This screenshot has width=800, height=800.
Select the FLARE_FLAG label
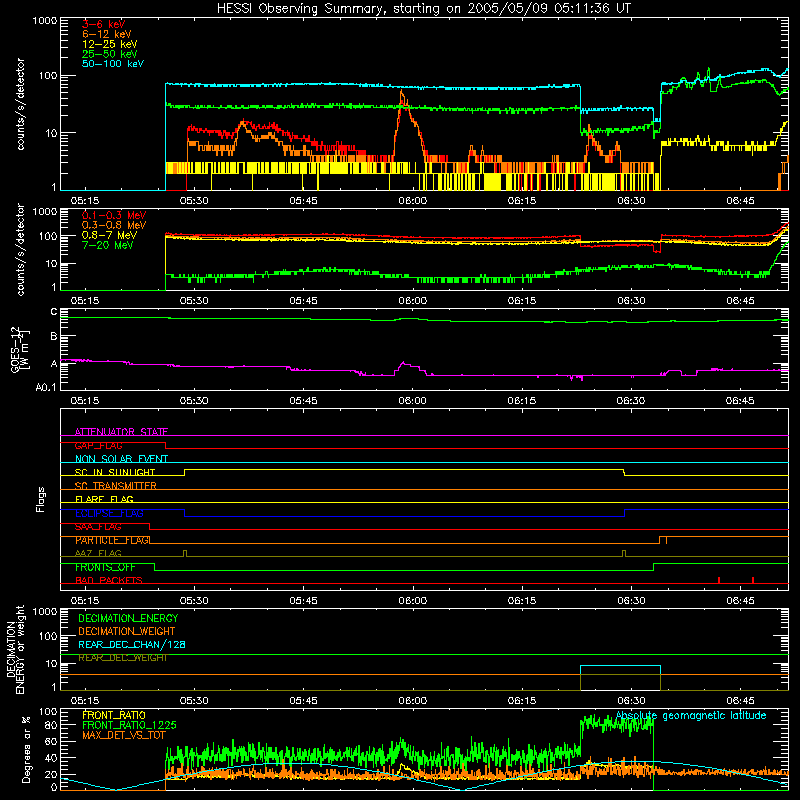pyautogui.click(x=104, y=499)
